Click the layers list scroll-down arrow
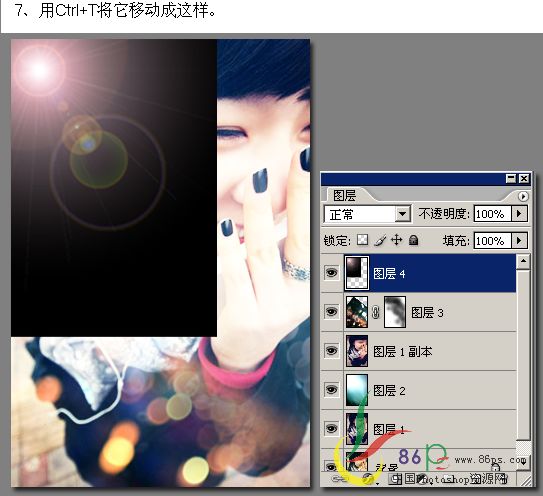This screenshot has width=543, height=496. pos(523,462)
